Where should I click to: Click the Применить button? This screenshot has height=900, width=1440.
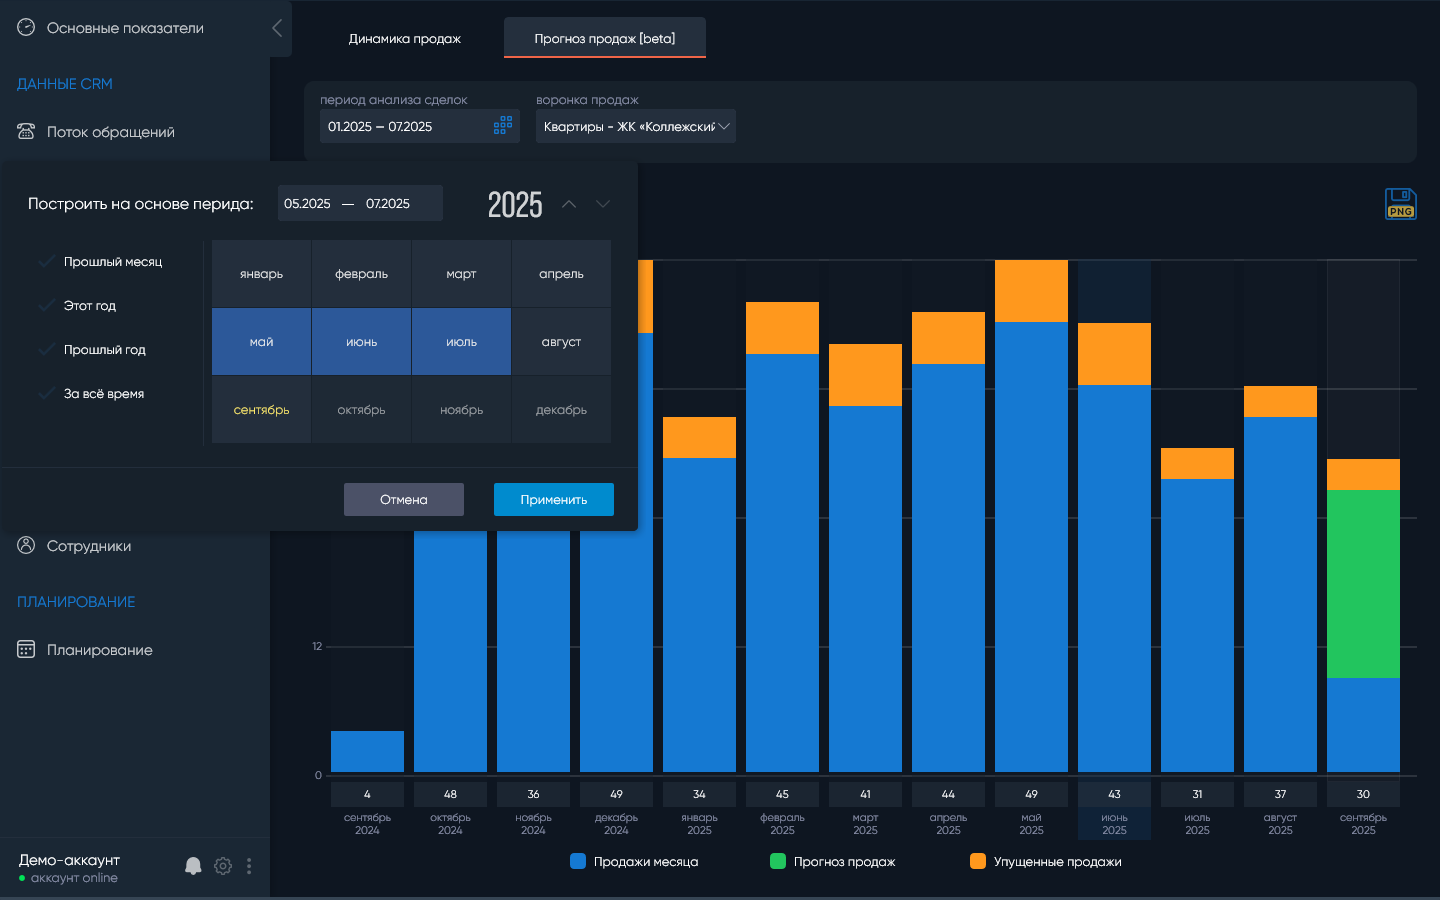point(554,499)
